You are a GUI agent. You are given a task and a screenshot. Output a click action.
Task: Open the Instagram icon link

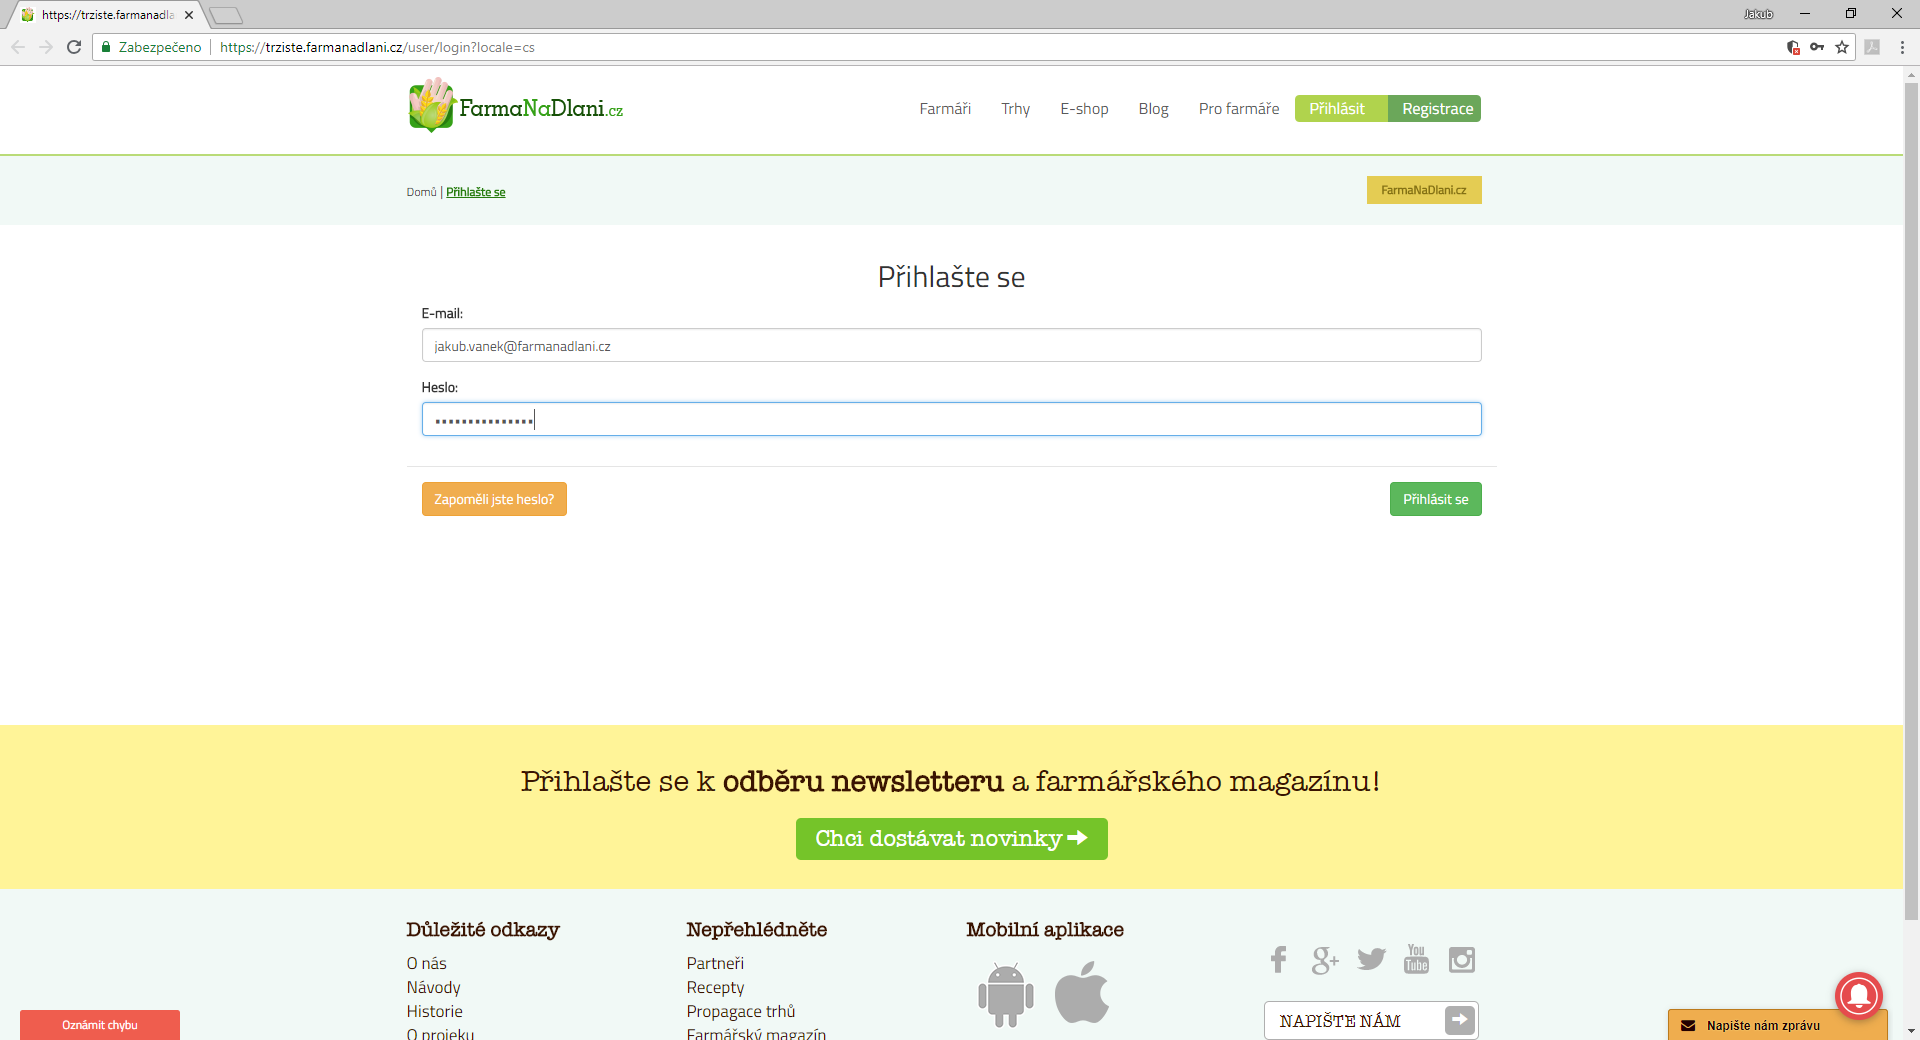[x=1462, y=960]
